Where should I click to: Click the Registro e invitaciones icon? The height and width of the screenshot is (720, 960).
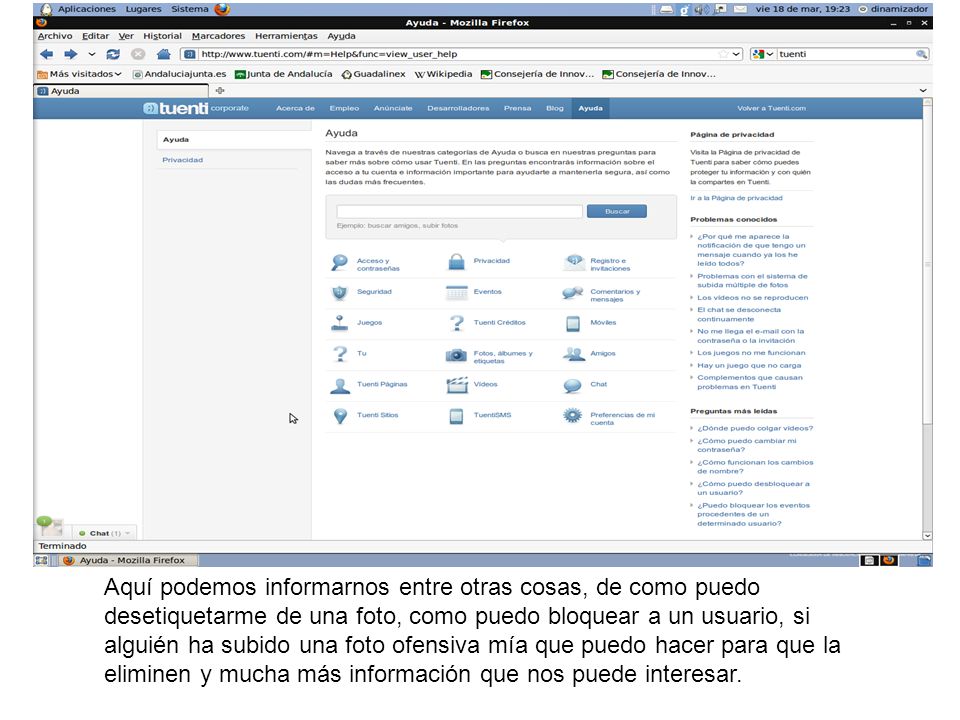[573, 263]
